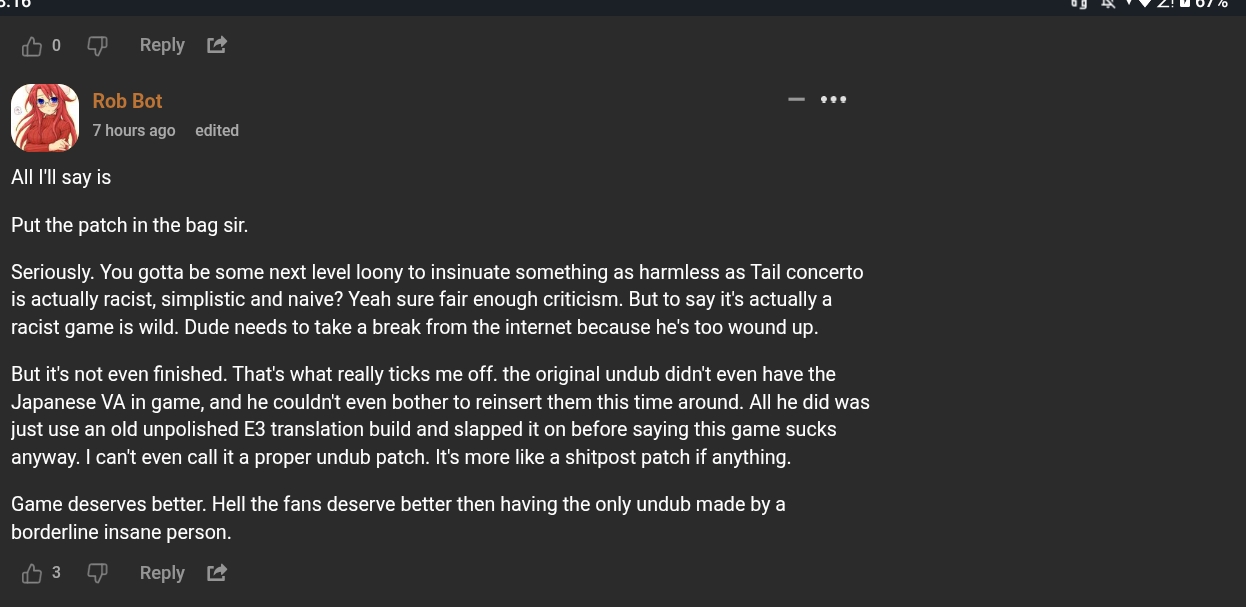Downvote Rob Bot's comment with thumbs down
Image resolution: width=1246 pixels, height=607 pixels.
pos(97,573)
